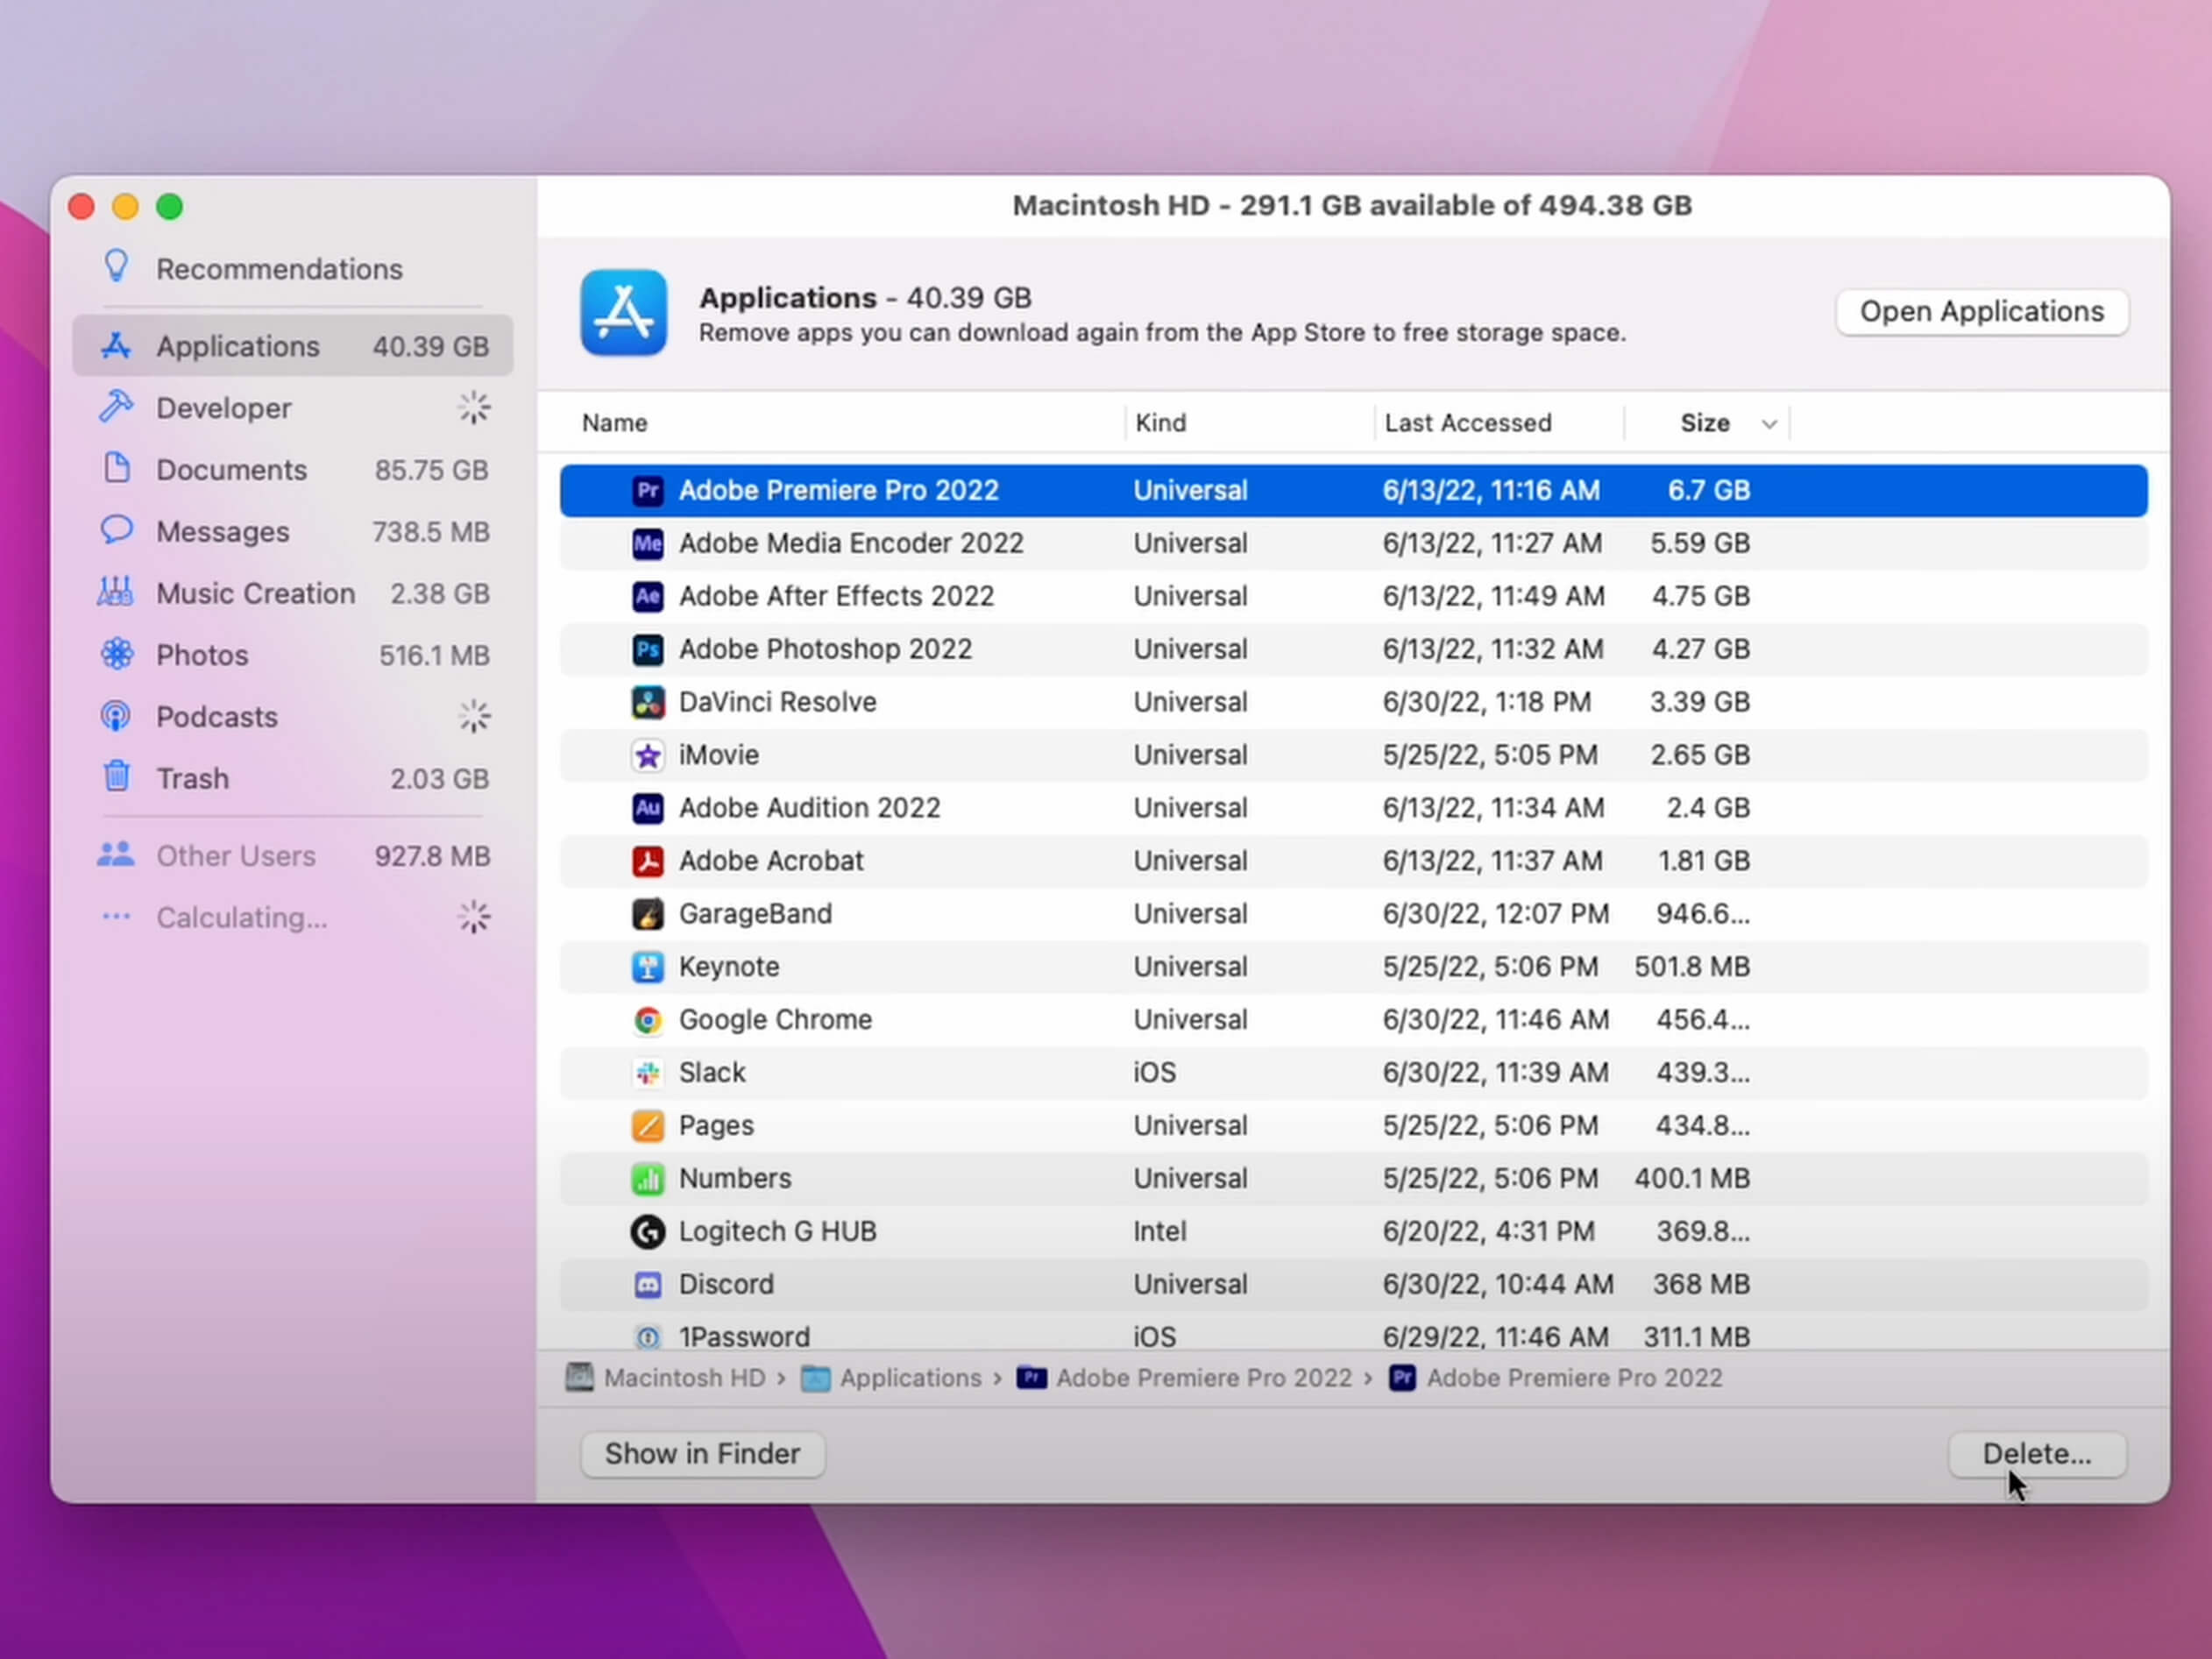
Task: Select the Photos 516.1 MB category
Action: pos(293,656)
